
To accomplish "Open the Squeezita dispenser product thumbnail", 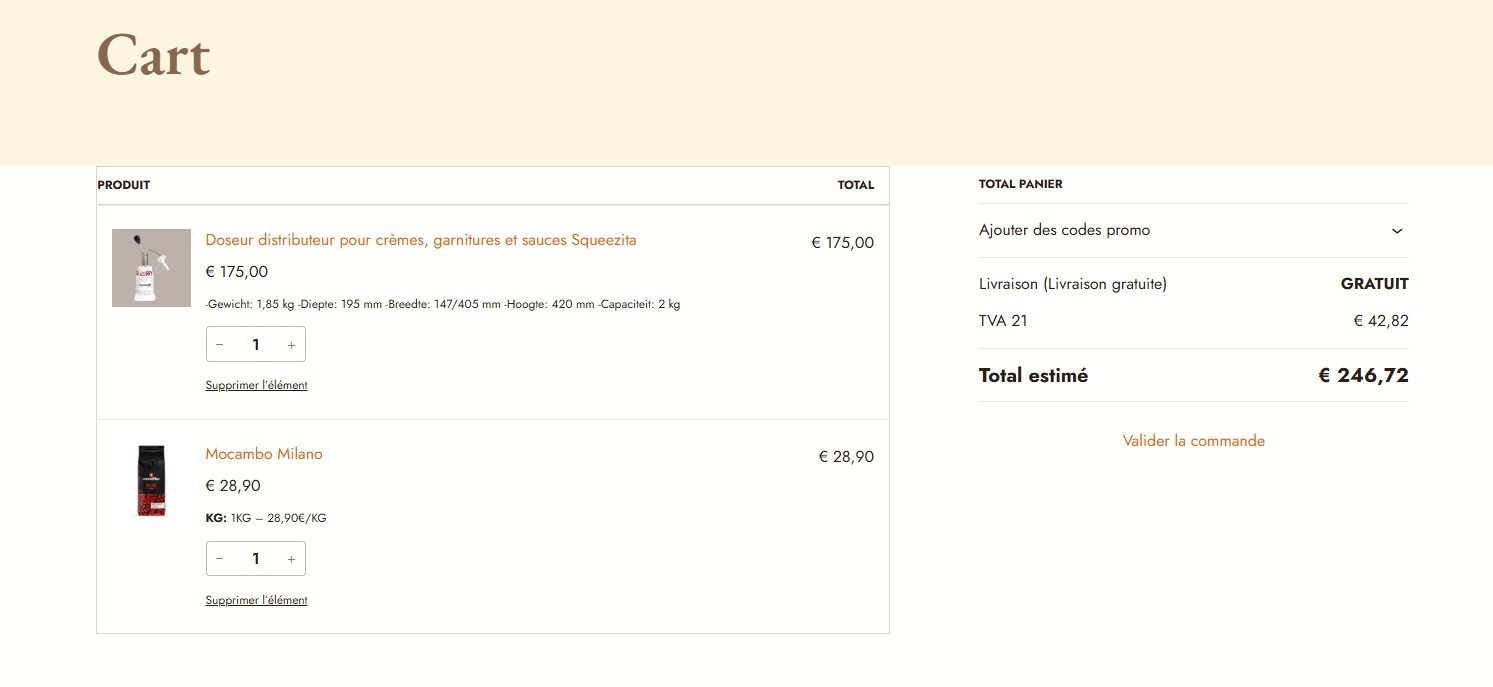I will point(151,268).
